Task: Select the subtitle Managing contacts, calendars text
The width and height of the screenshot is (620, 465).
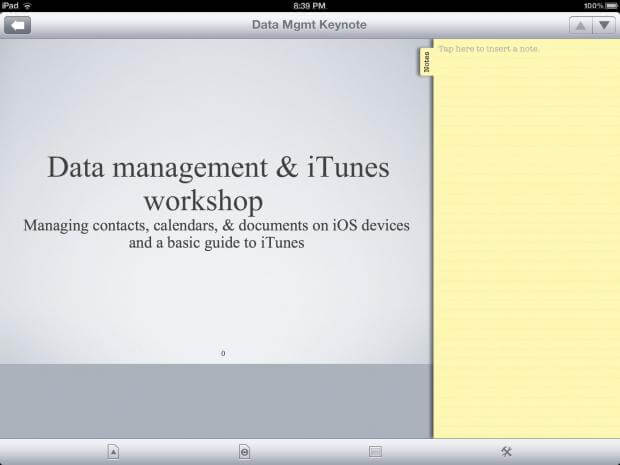Action: 216,234
